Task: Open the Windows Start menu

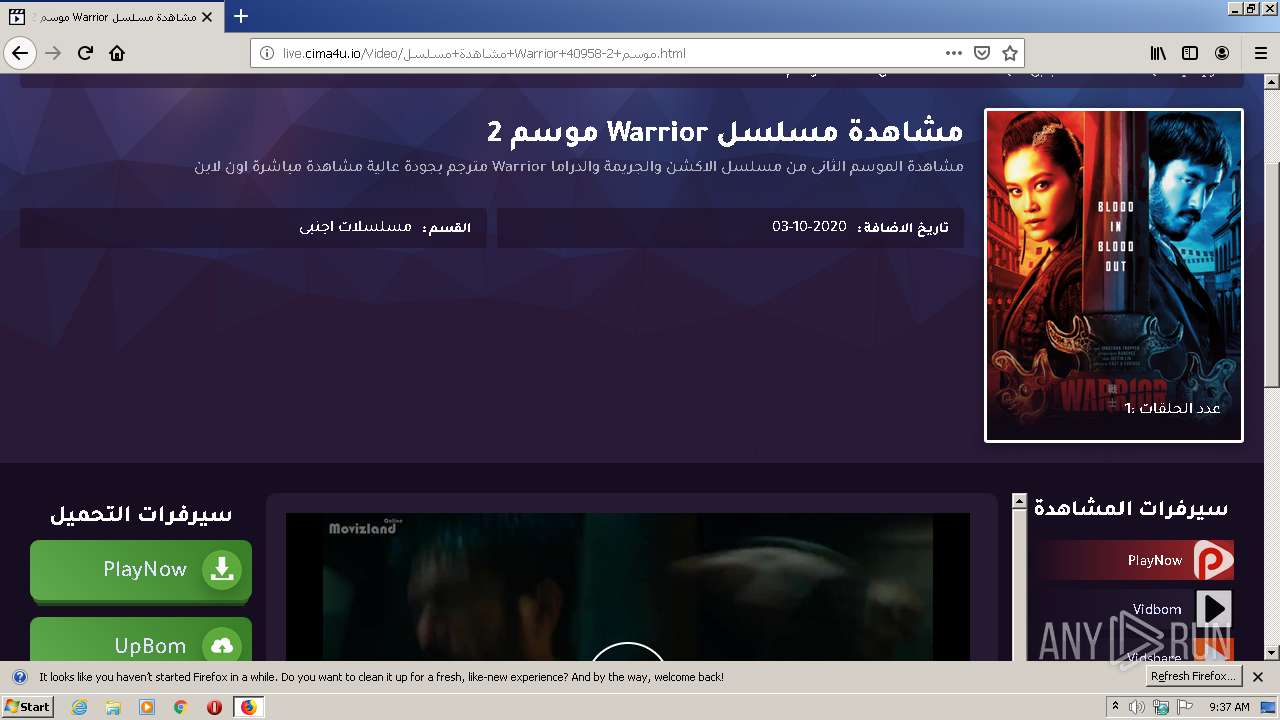Action: pyautogui.click(x=28, y=706)
